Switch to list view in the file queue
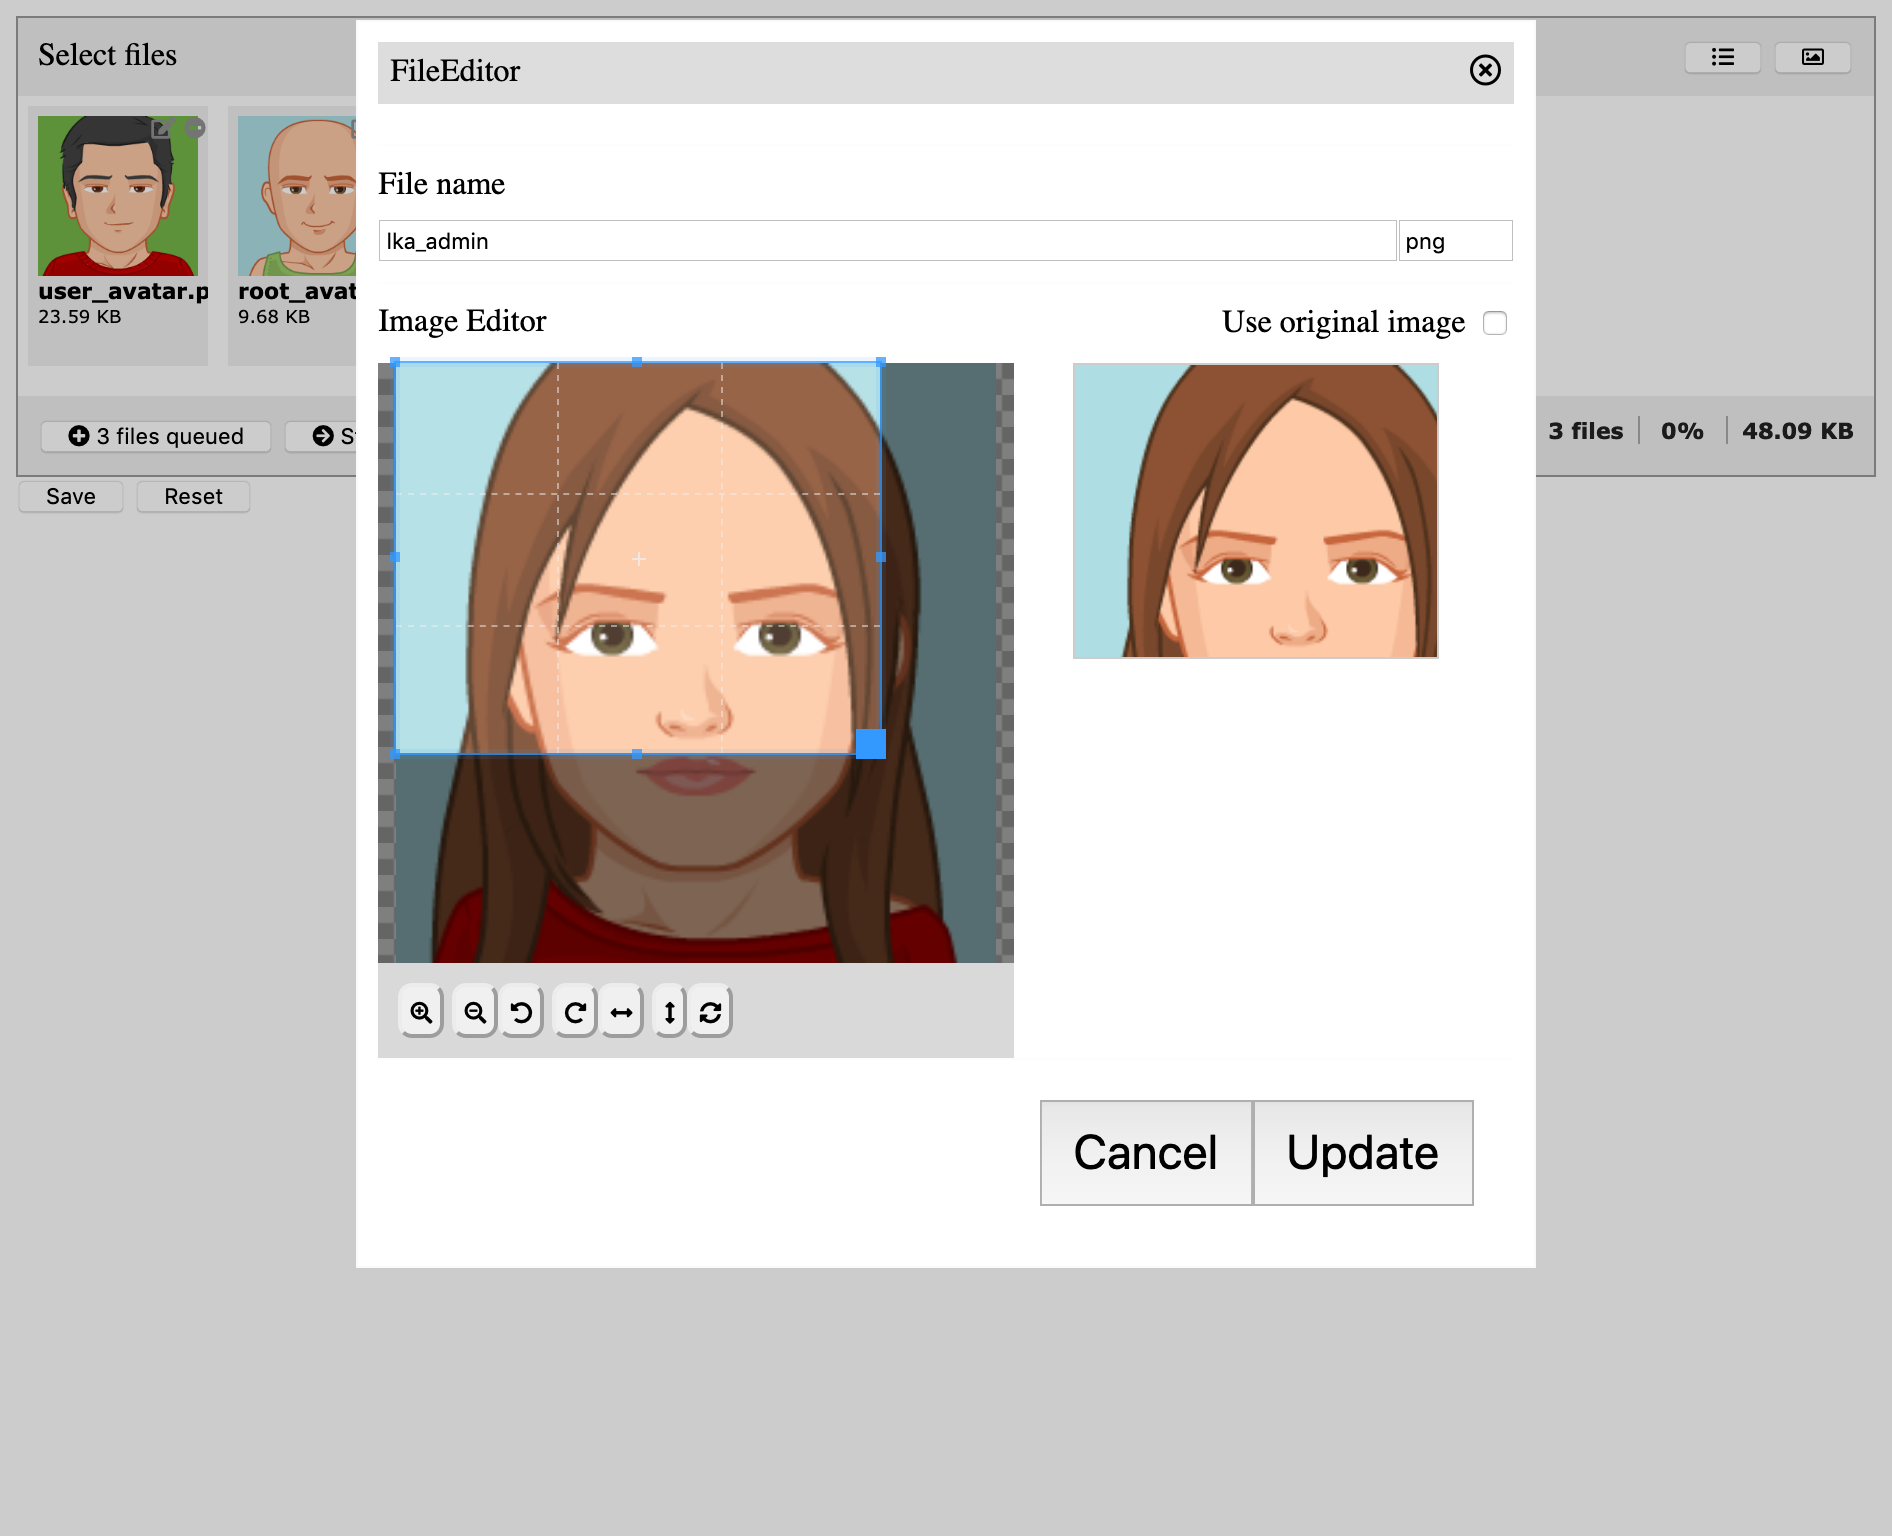The height and width of the screenshot is (1536, 1892). pyautogui.click(x=1723, y=57)
